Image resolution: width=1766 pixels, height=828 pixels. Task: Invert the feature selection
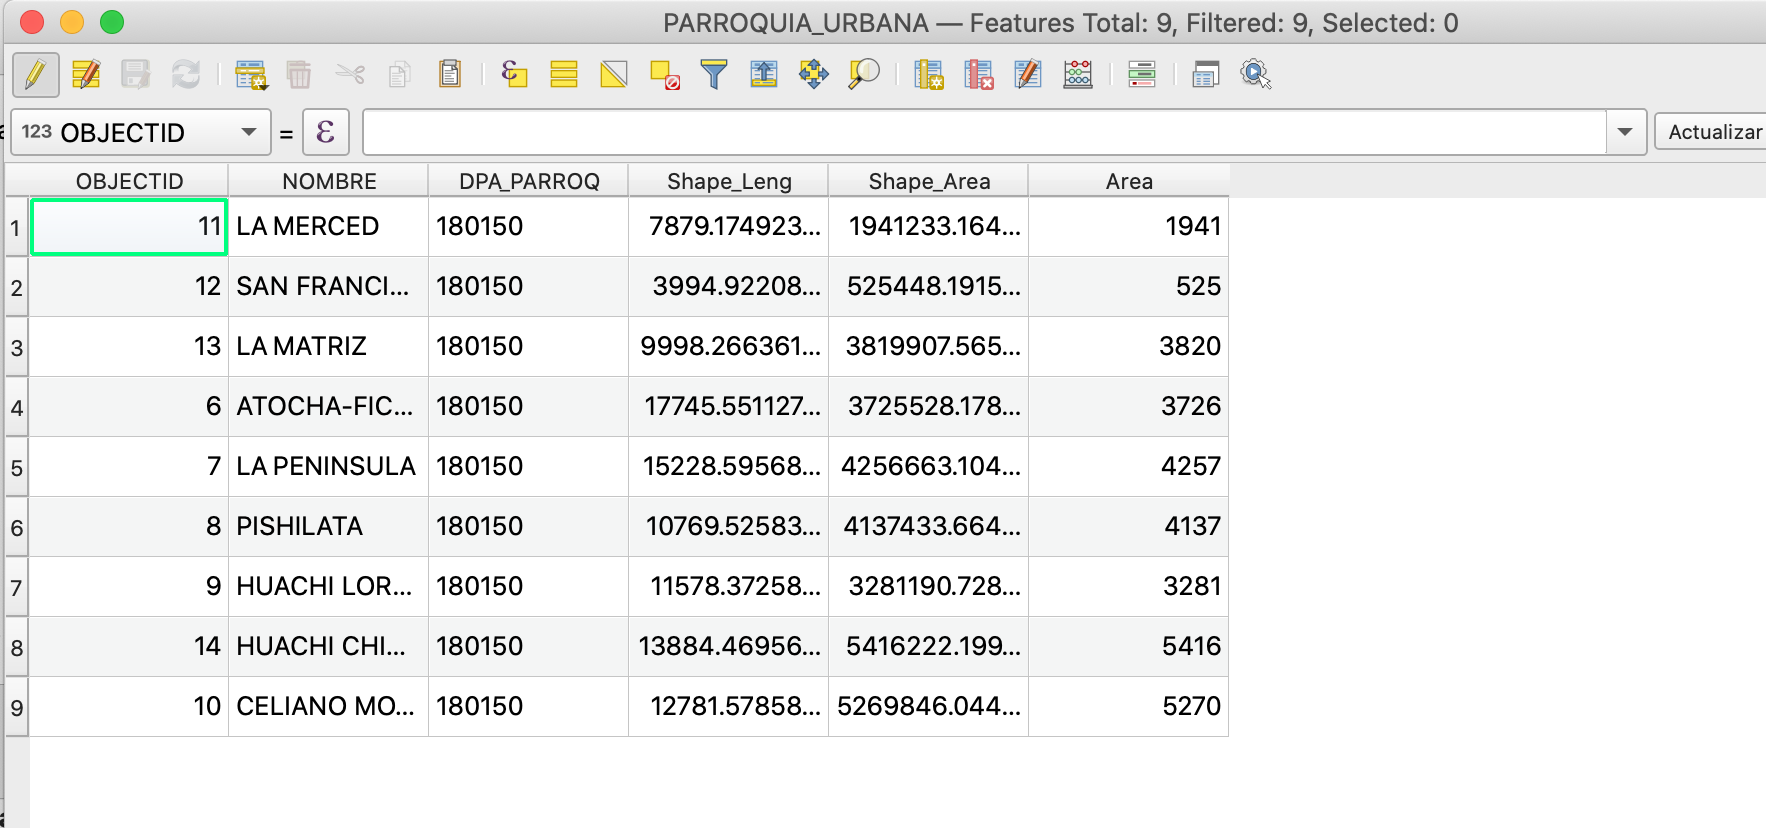click(x=614, y=74)
